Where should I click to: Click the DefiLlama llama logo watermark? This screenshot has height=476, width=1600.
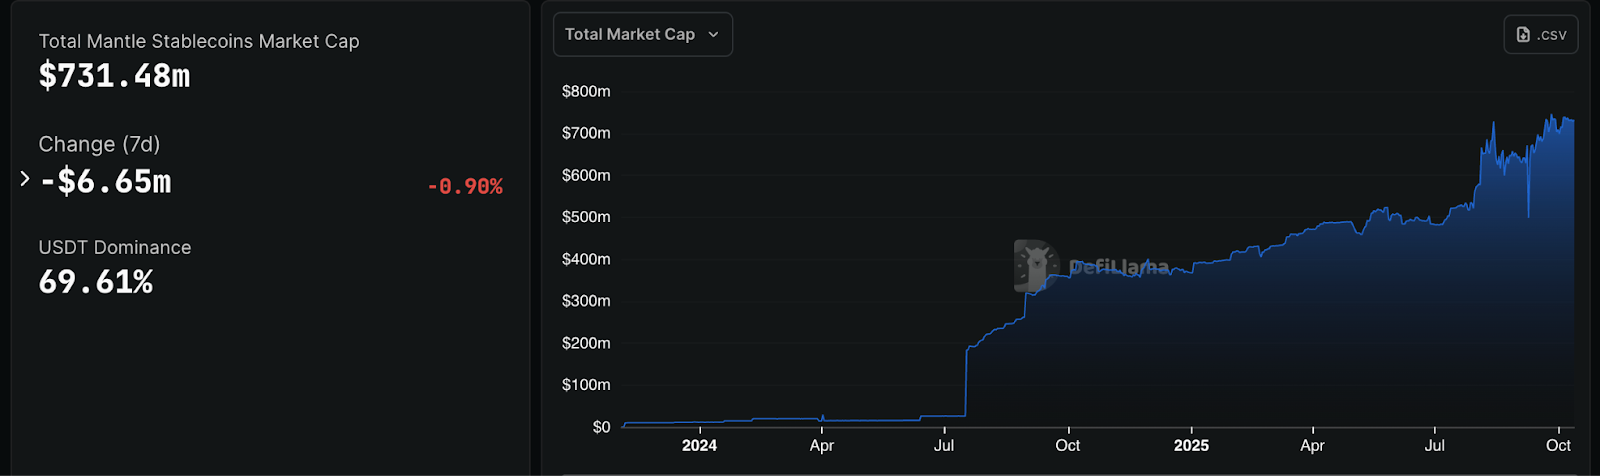1035,266
